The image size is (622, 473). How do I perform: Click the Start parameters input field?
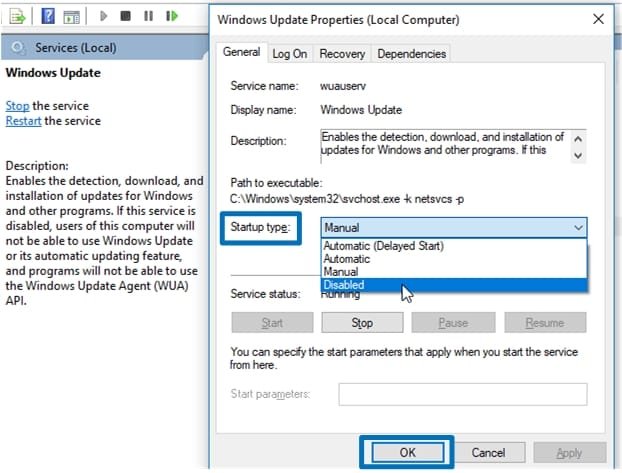coord(463,394)
